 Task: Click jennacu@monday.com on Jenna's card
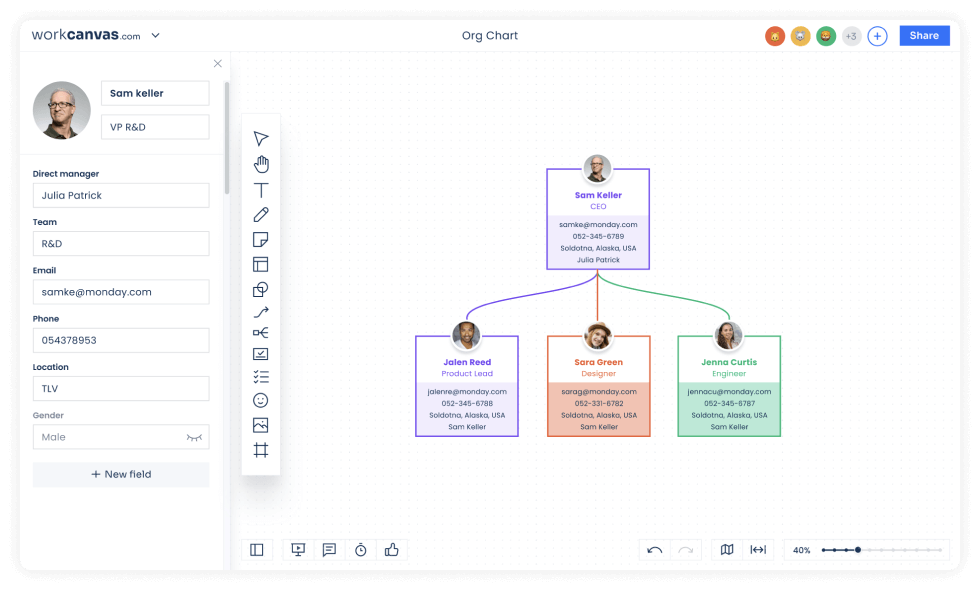point(729,392)
